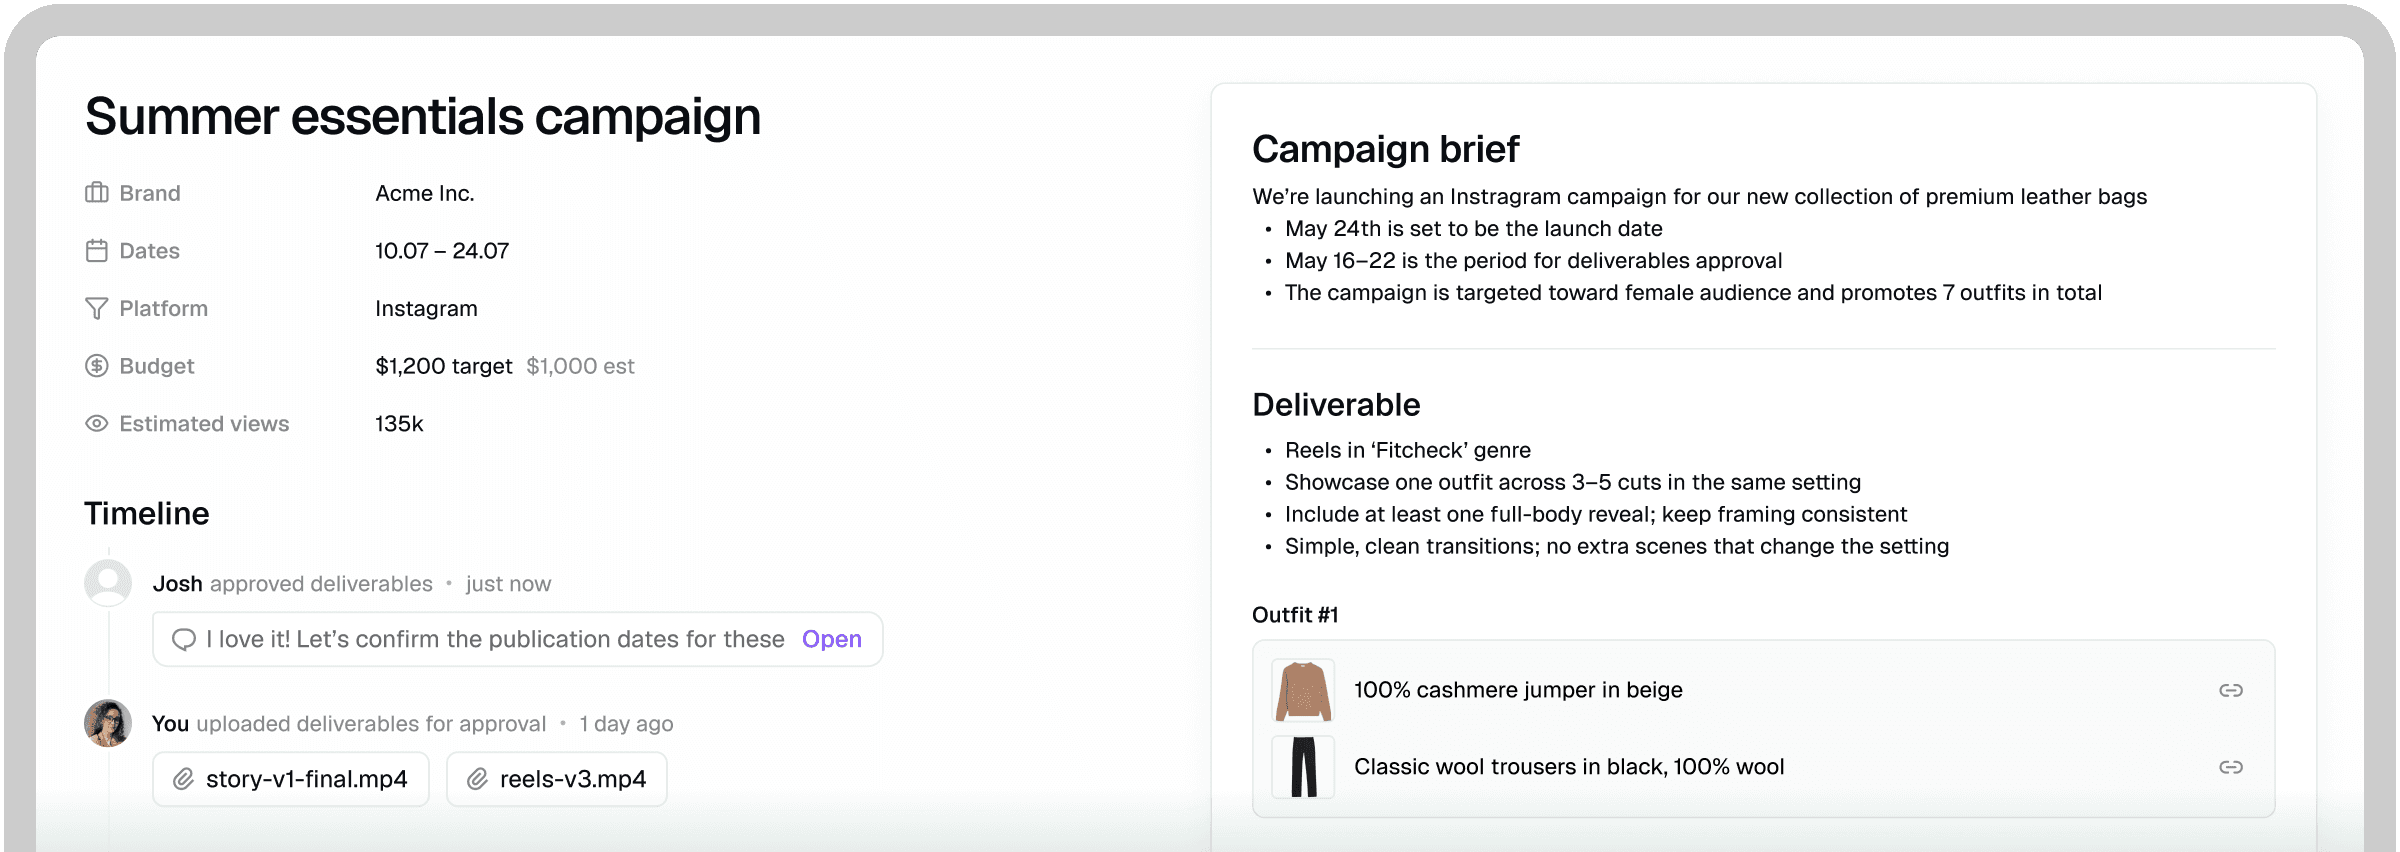Image resolution: width=2400 pixels, height=852 pixels.
Task: Click the '135k' estimated views value
Action: (399, 424)
